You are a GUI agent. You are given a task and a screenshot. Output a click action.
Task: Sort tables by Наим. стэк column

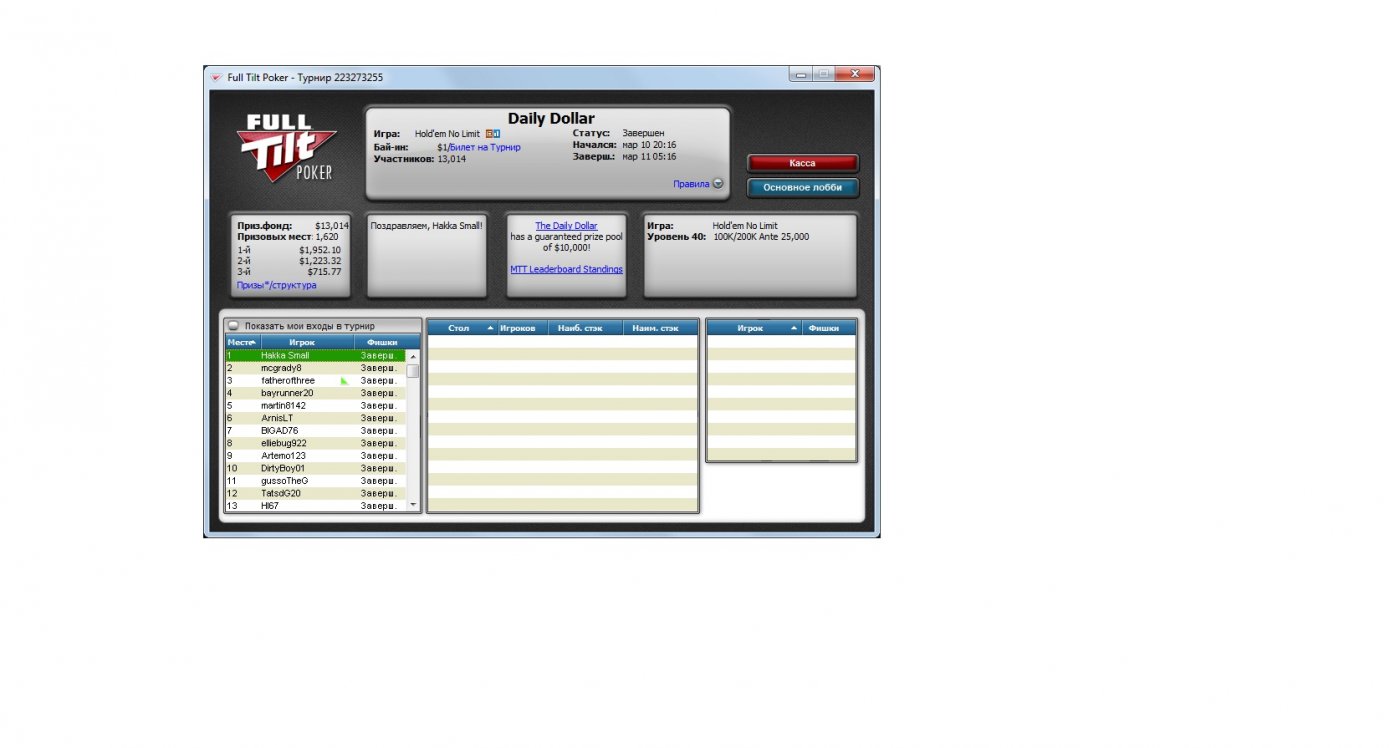point(660,328)
